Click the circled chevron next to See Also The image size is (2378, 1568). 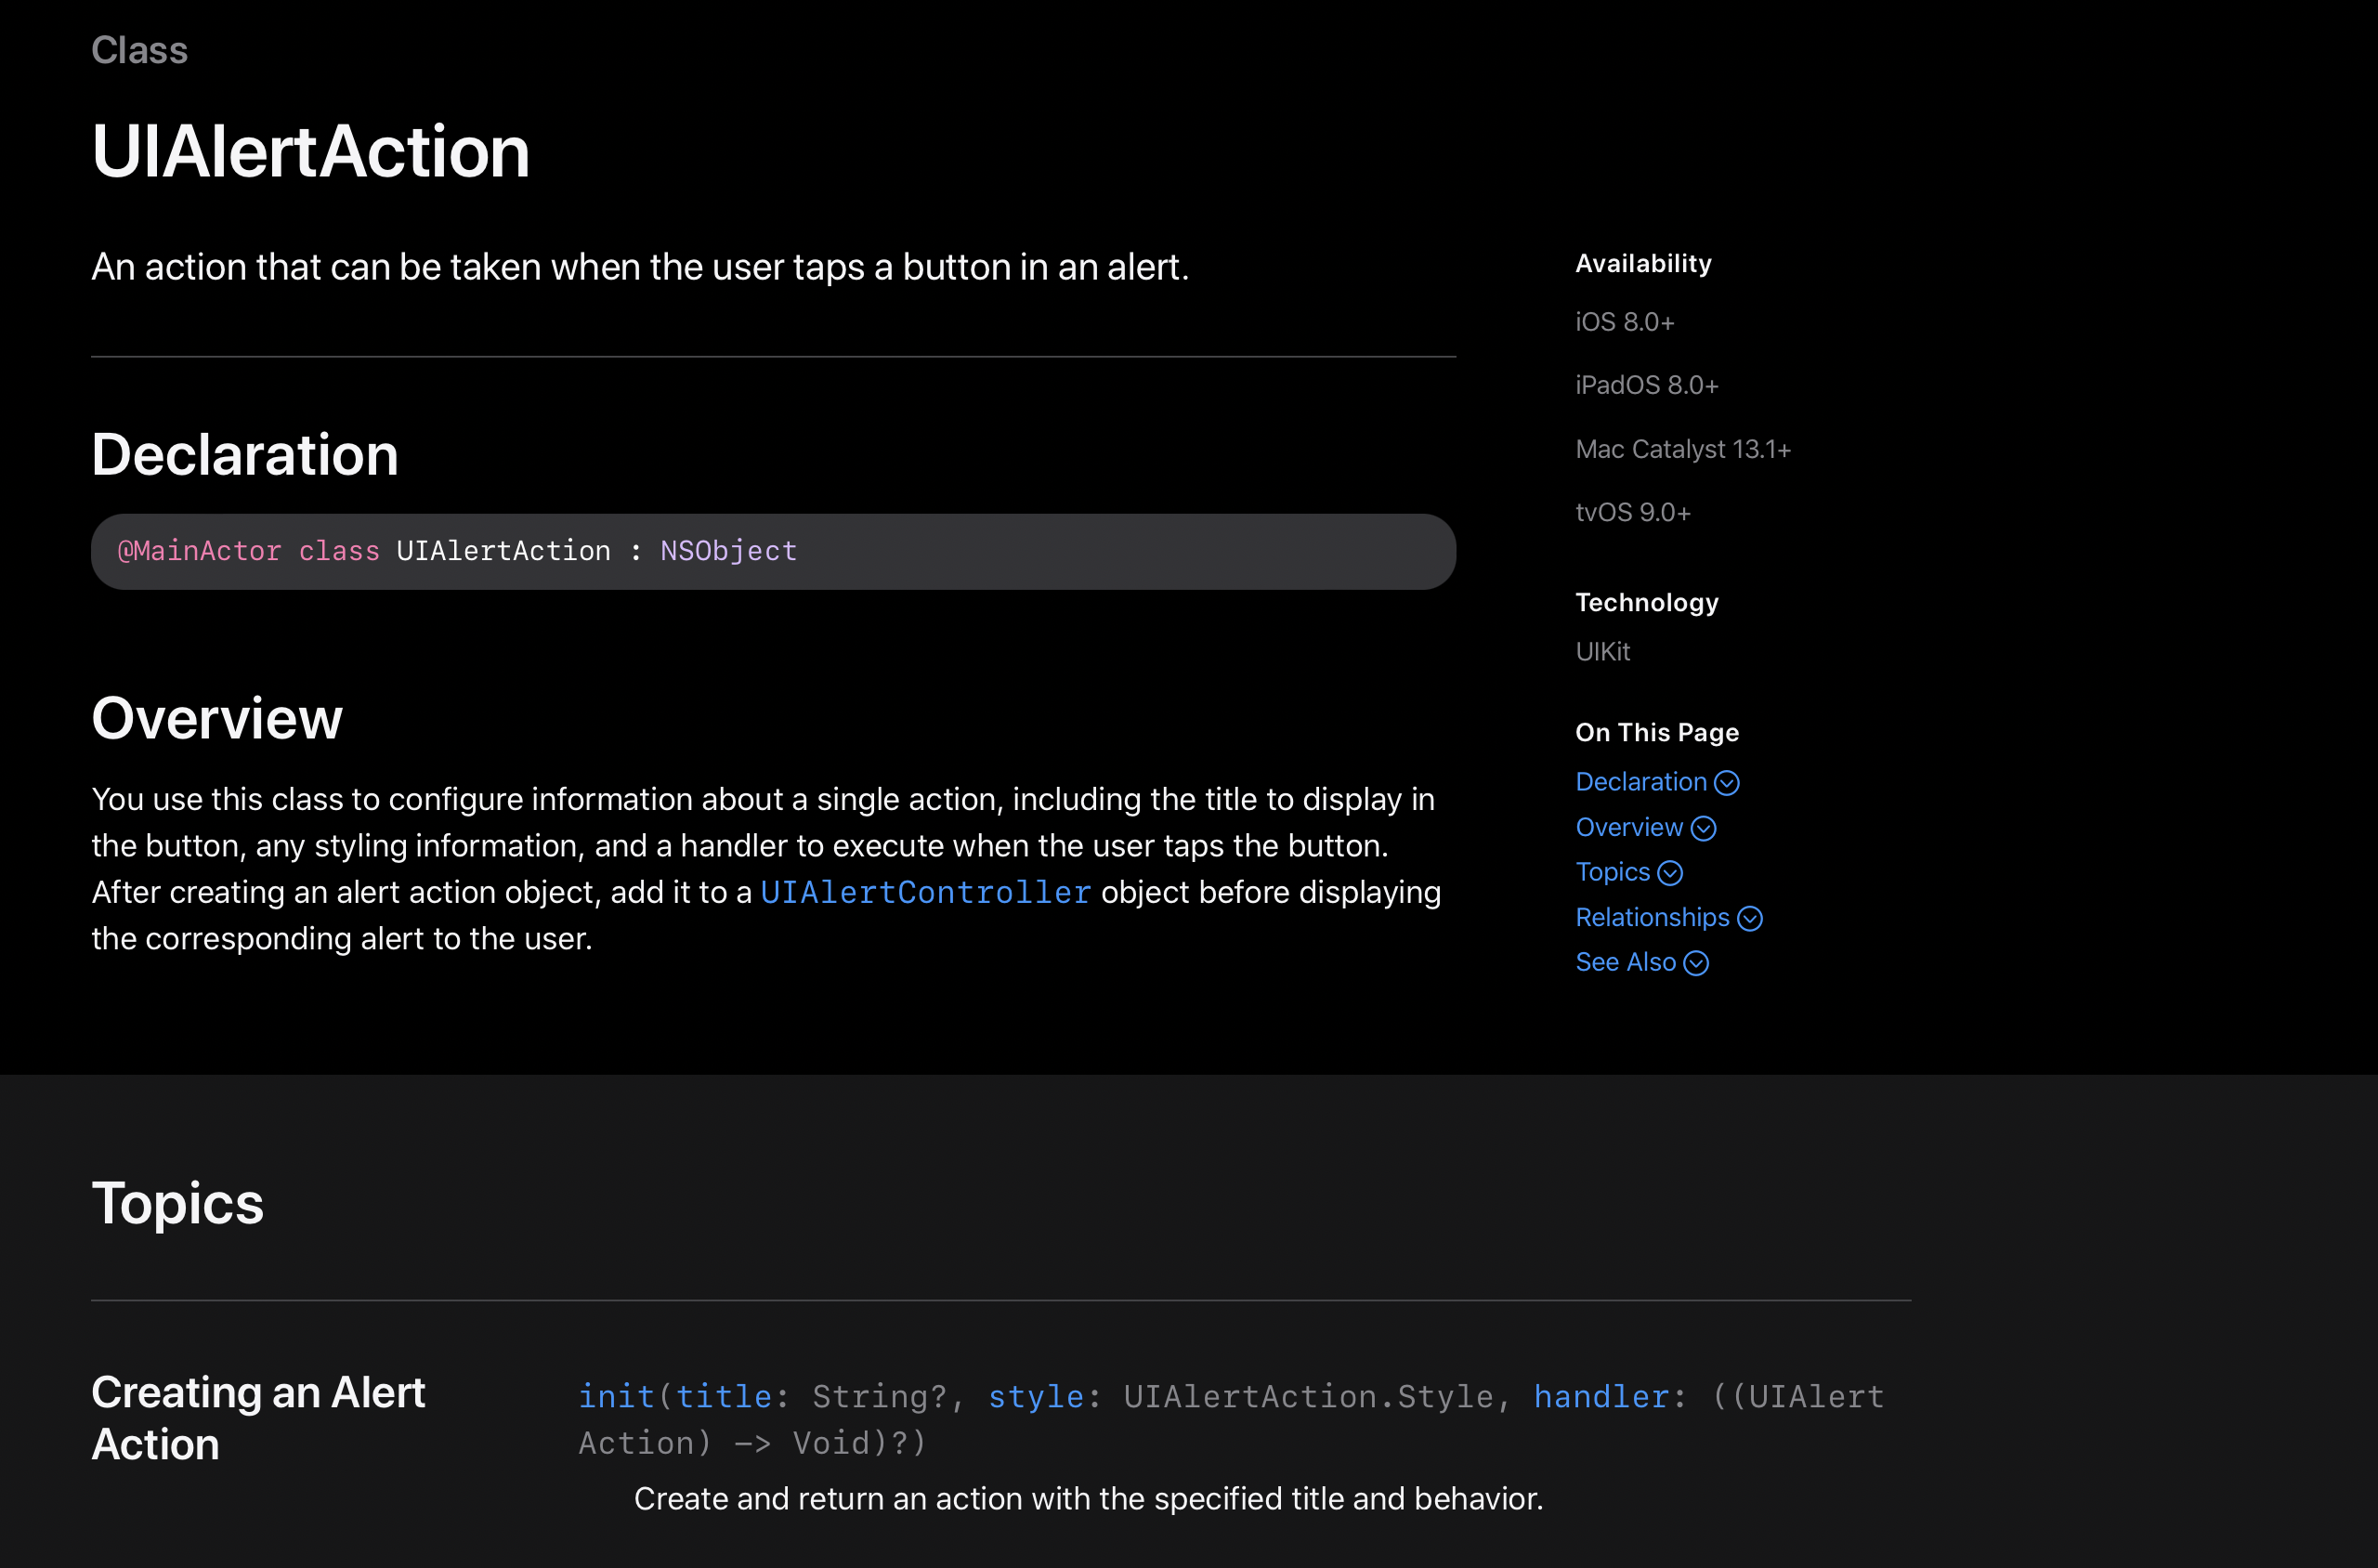coord(1695,963)
